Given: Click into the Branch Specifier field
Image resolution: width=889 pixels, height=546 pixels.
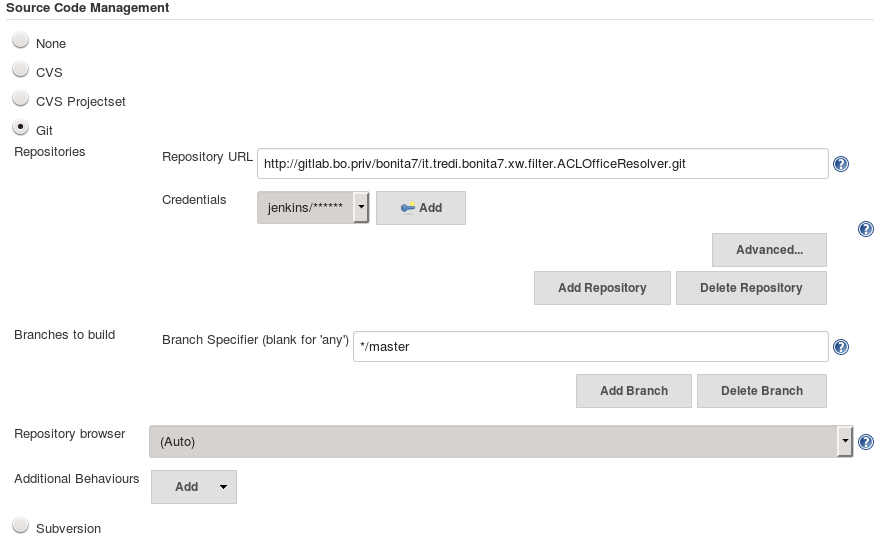Looking at the screenshot, I should [x=590, y=347].
